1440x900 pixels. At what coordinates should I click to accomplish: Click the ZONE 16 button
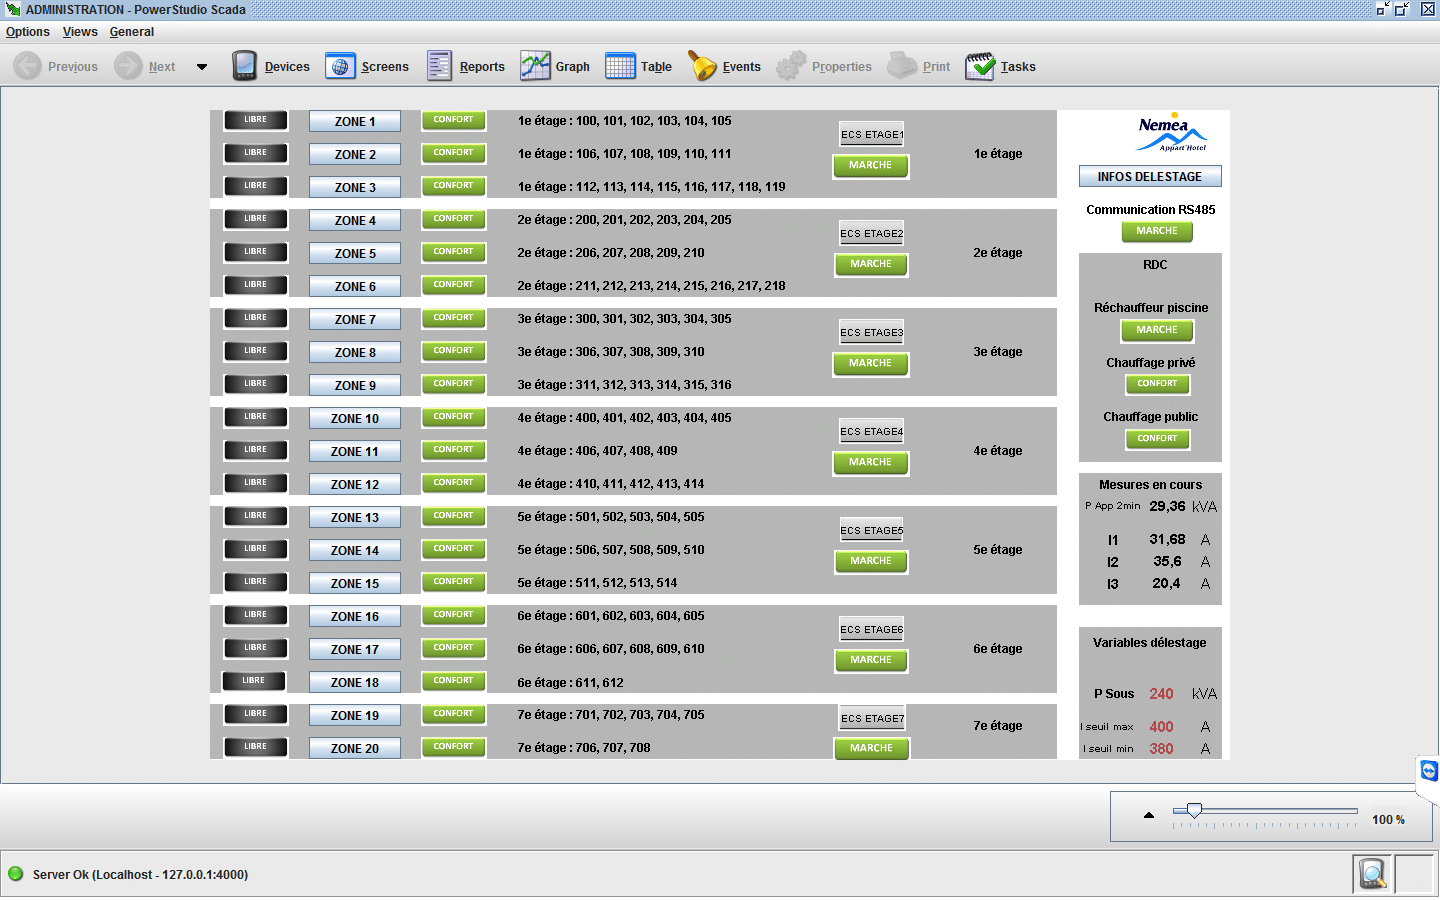[x=355, y=616]
